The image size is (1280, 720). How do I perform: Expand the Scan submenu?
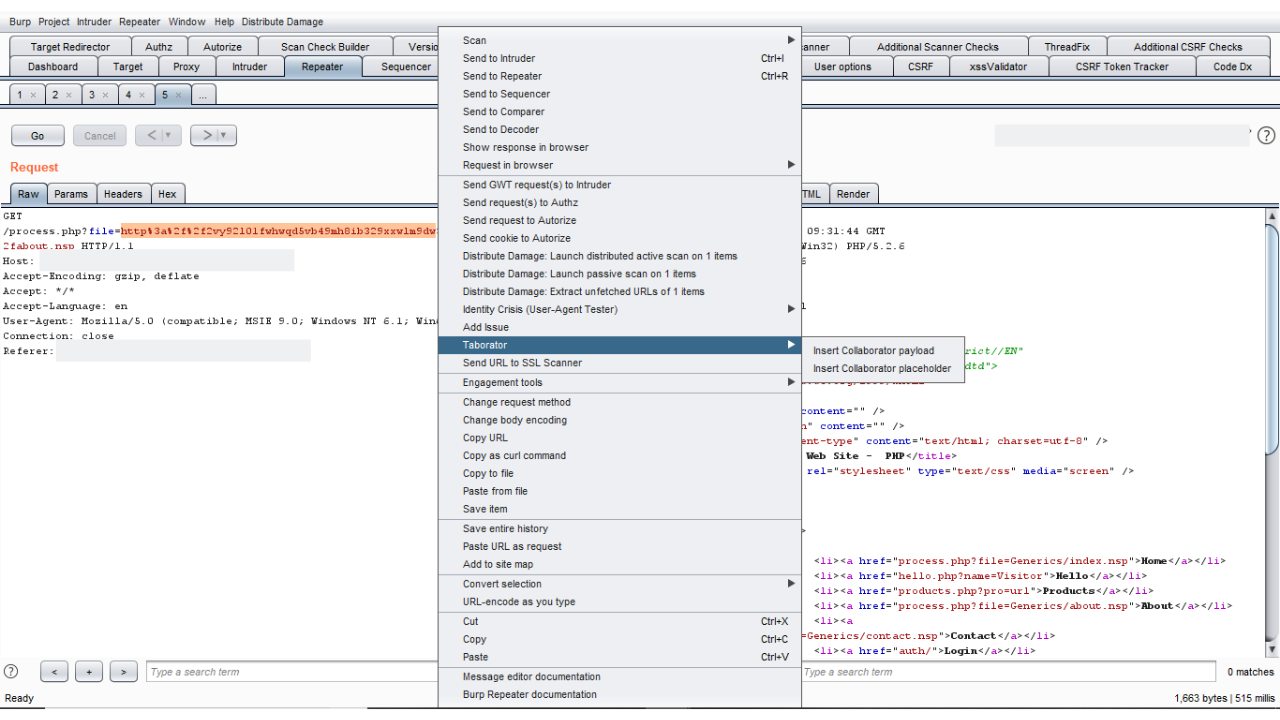point(620,40)
